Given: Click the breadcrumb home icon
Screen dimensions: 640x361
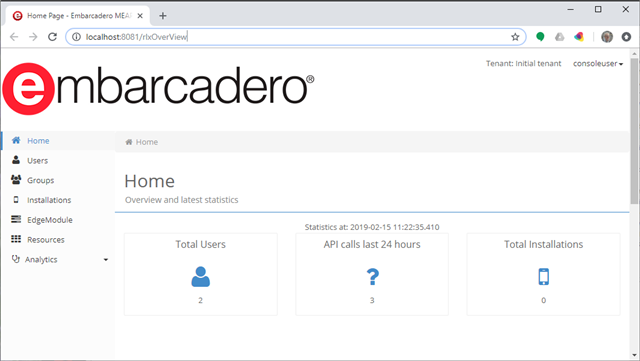Looking at the screenshot, I should click(129, 142).
